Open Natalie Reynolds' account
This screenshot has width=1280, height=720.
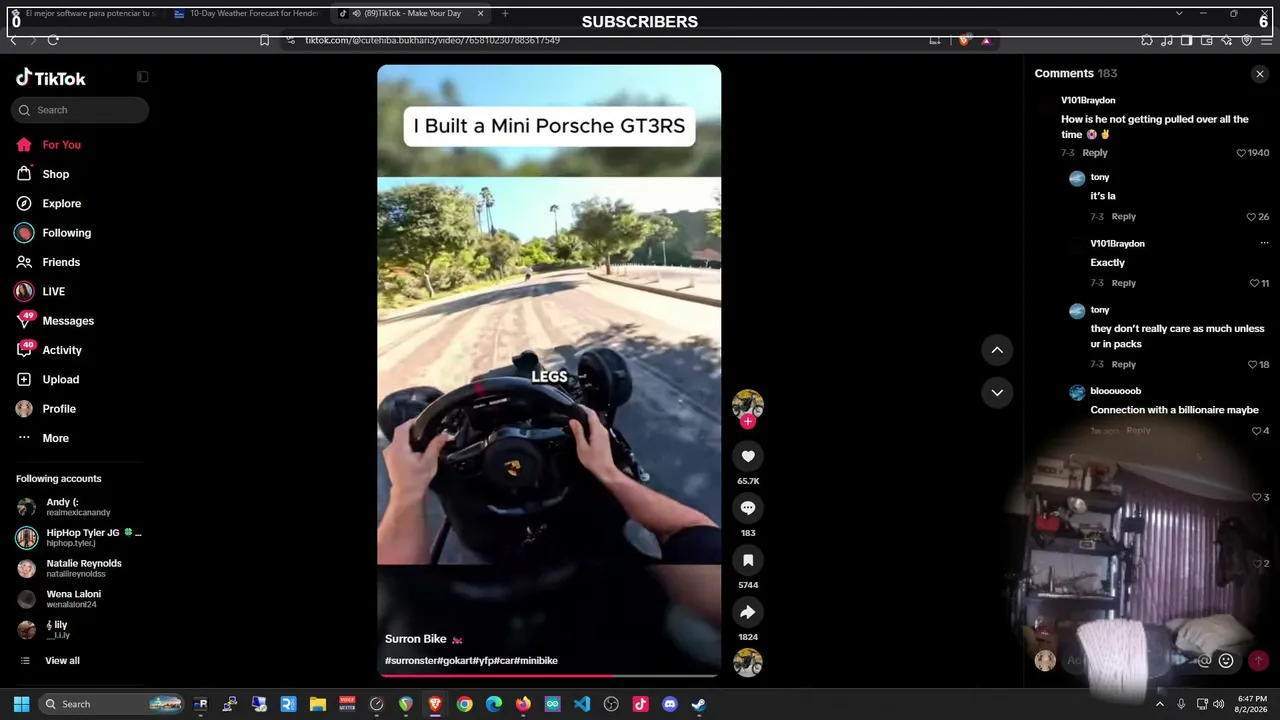coord(70,568)
